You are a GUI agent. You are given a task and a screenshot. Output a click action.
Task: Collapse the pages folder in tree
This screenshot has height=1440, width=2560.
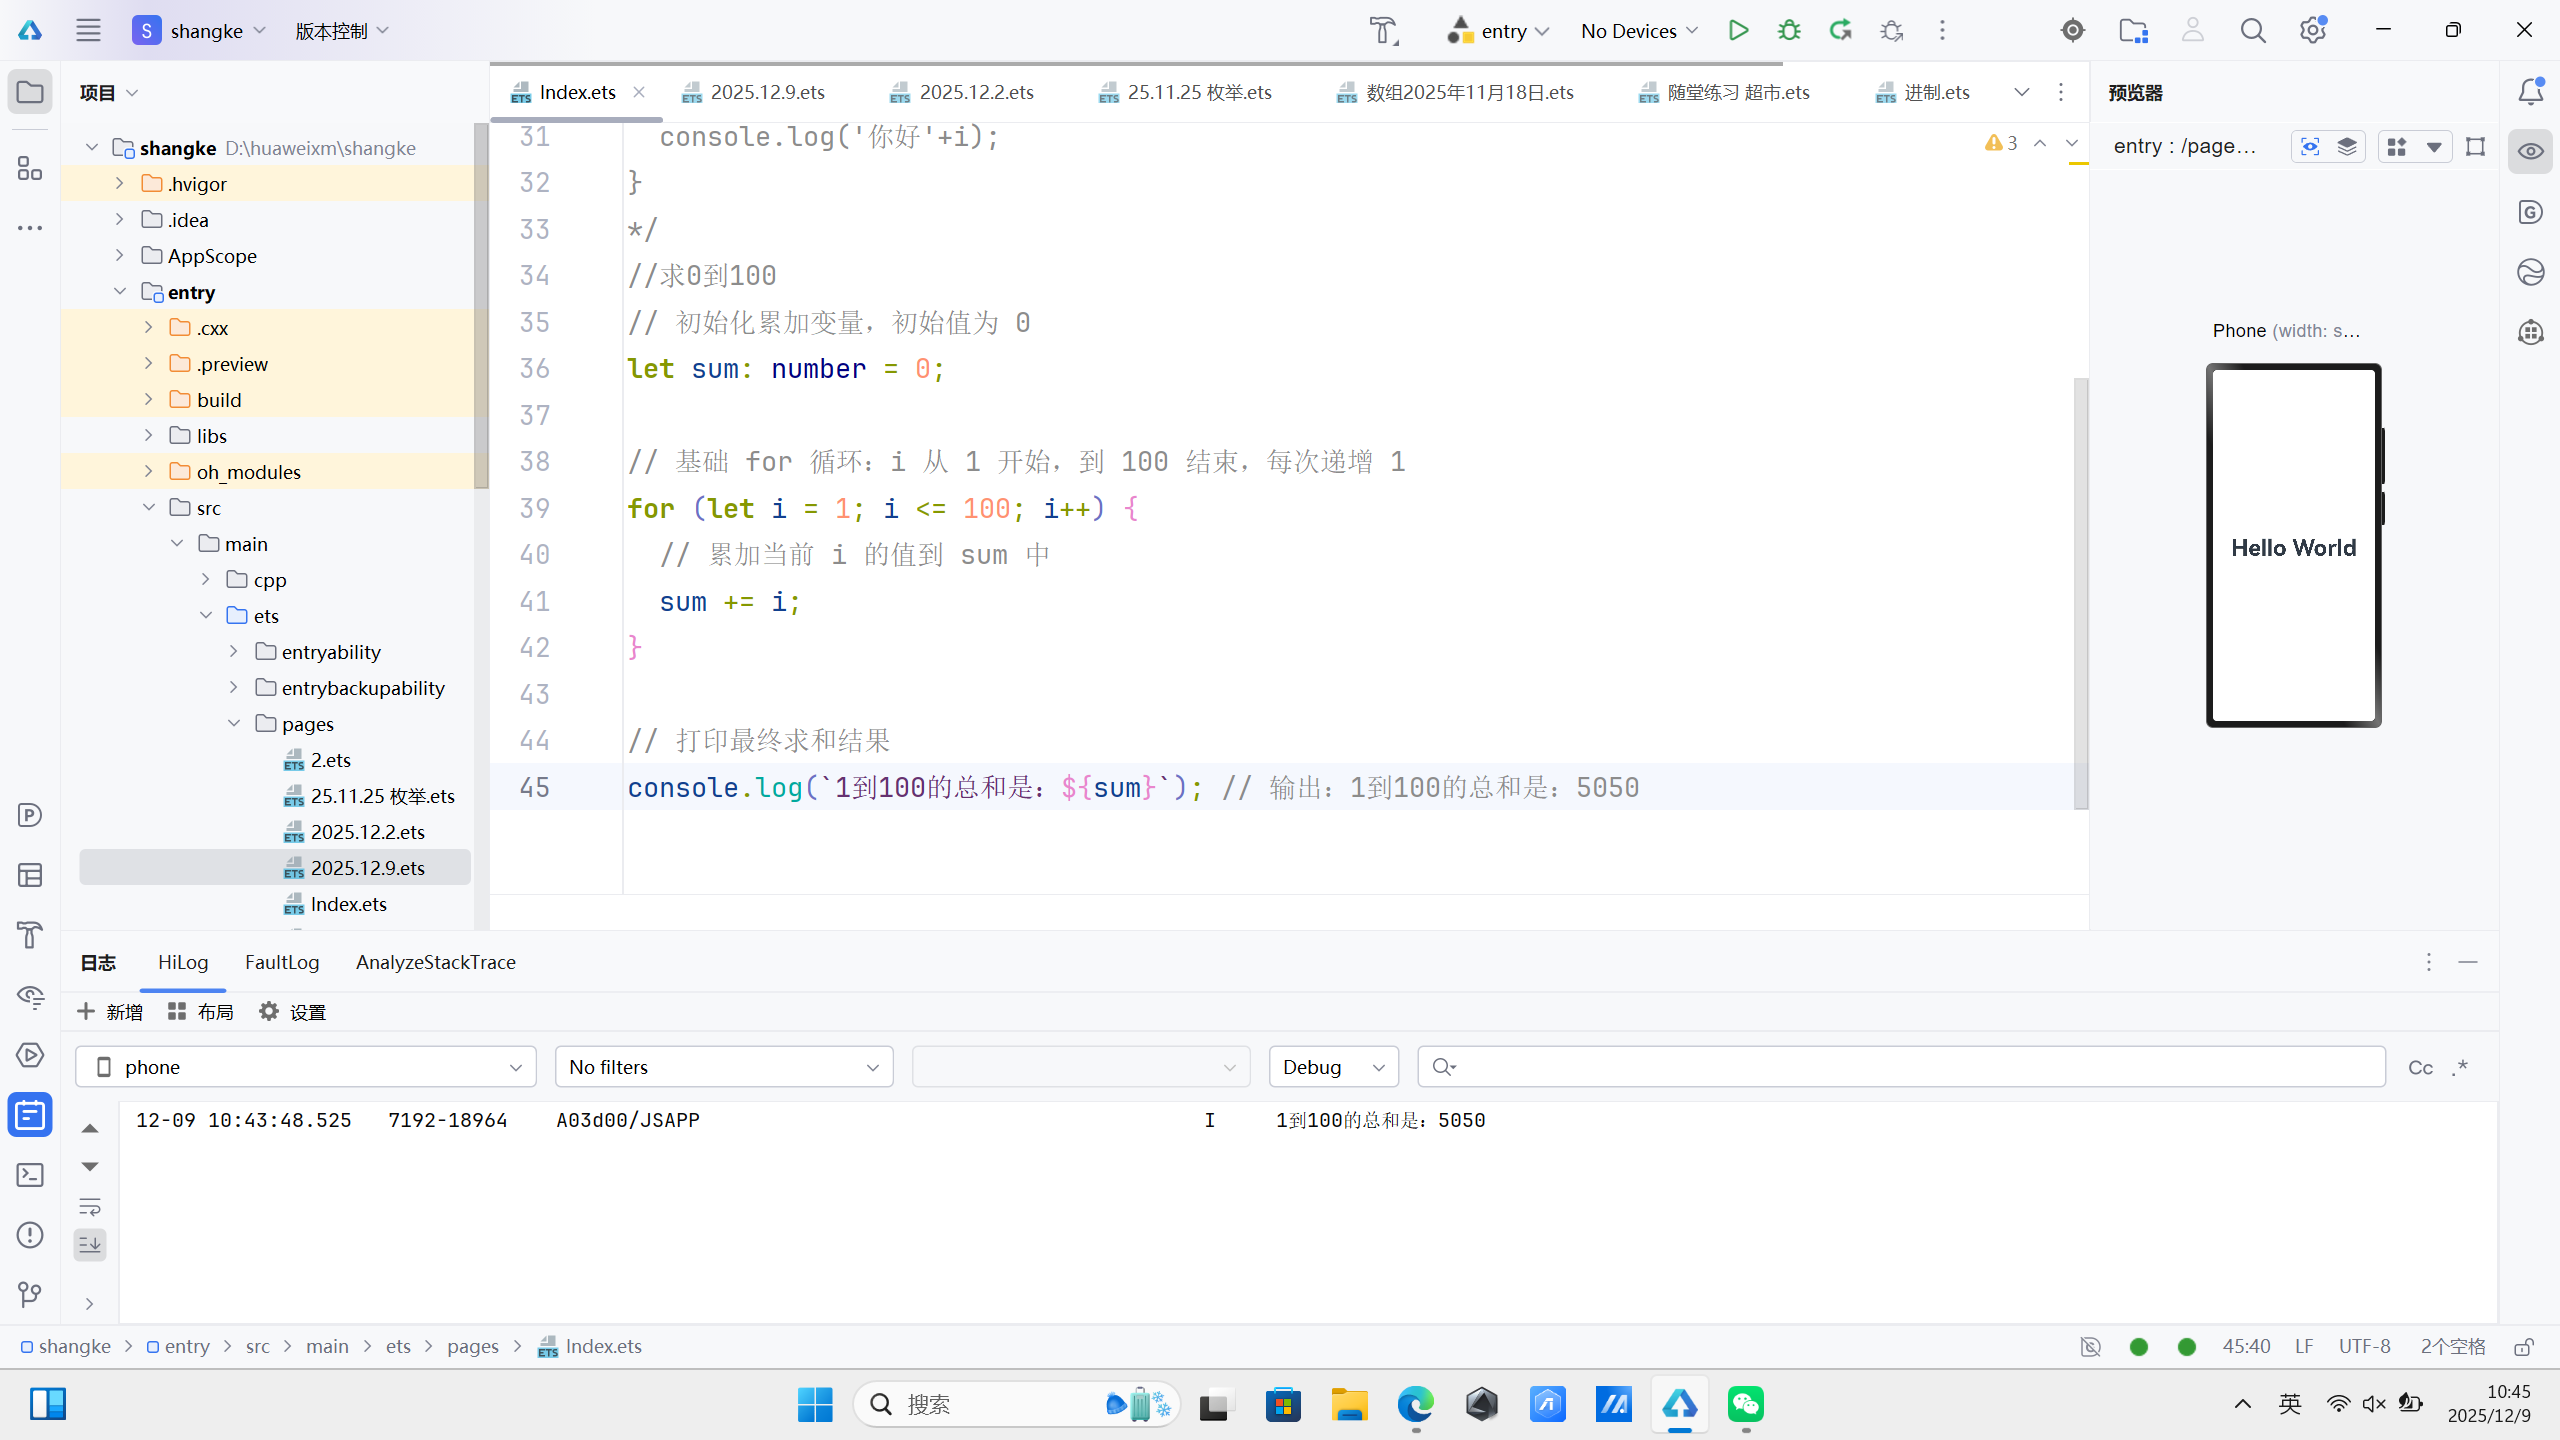coord(234,723)
